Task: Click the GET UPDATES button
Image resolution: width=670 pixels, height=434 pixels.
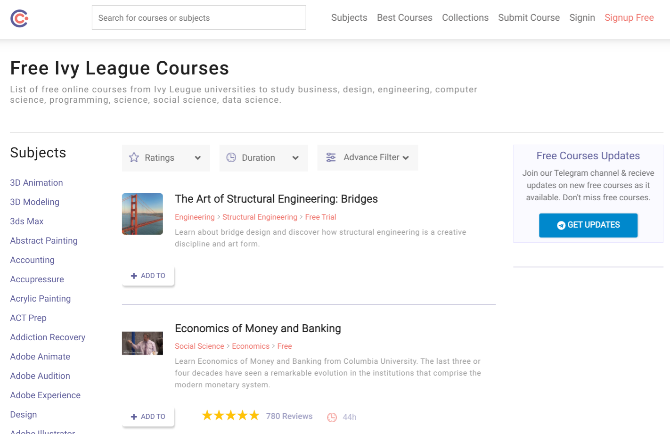Action: coord(588,225)
